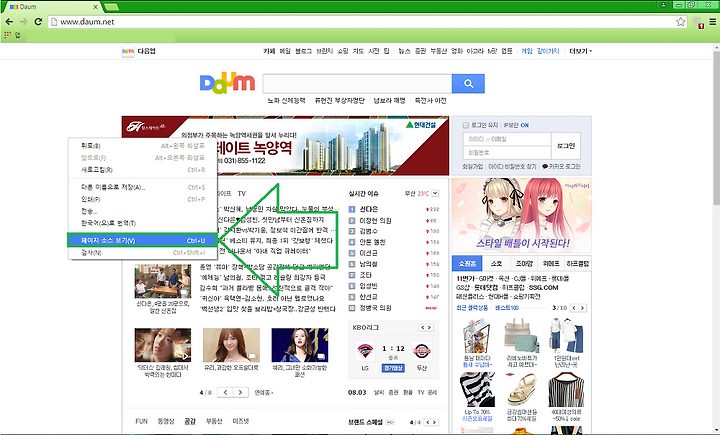
Task: Bookmark page with the star icon
Action: [681, 22]
